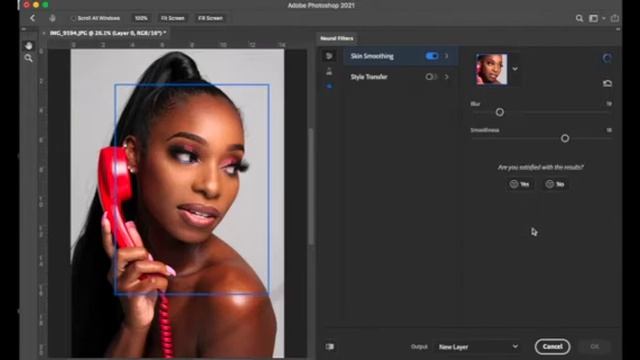Expand the Style Transfer chevron

coord(447,77)
